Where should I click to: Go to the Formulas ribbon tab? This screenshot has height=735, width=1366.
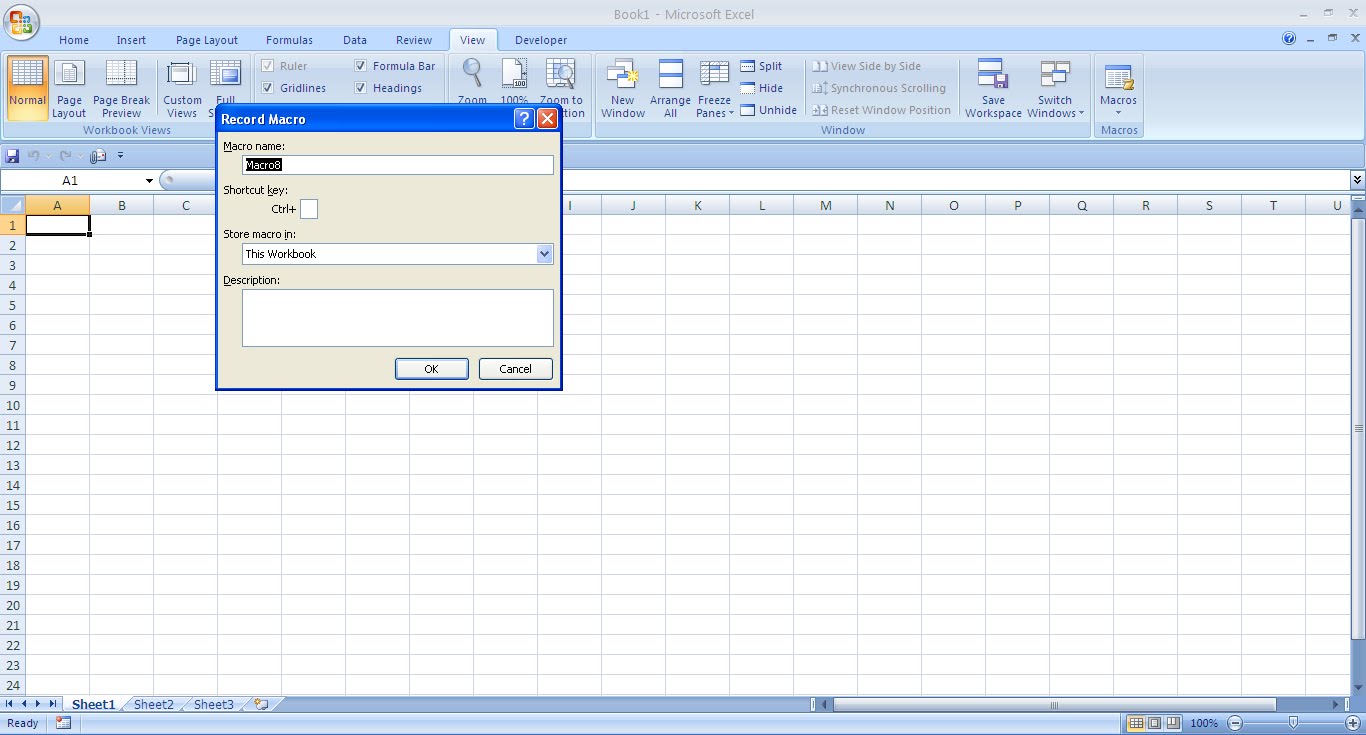point(289,40)
